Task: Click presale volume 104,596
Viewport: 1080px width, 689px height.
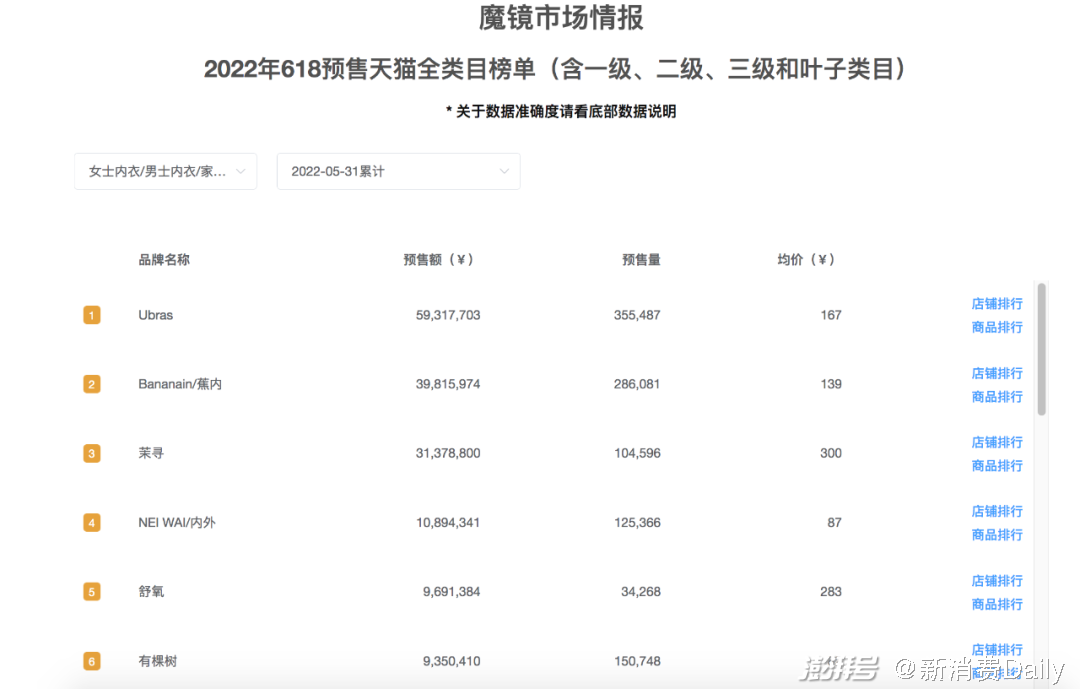Action: [x=637, y=453]
